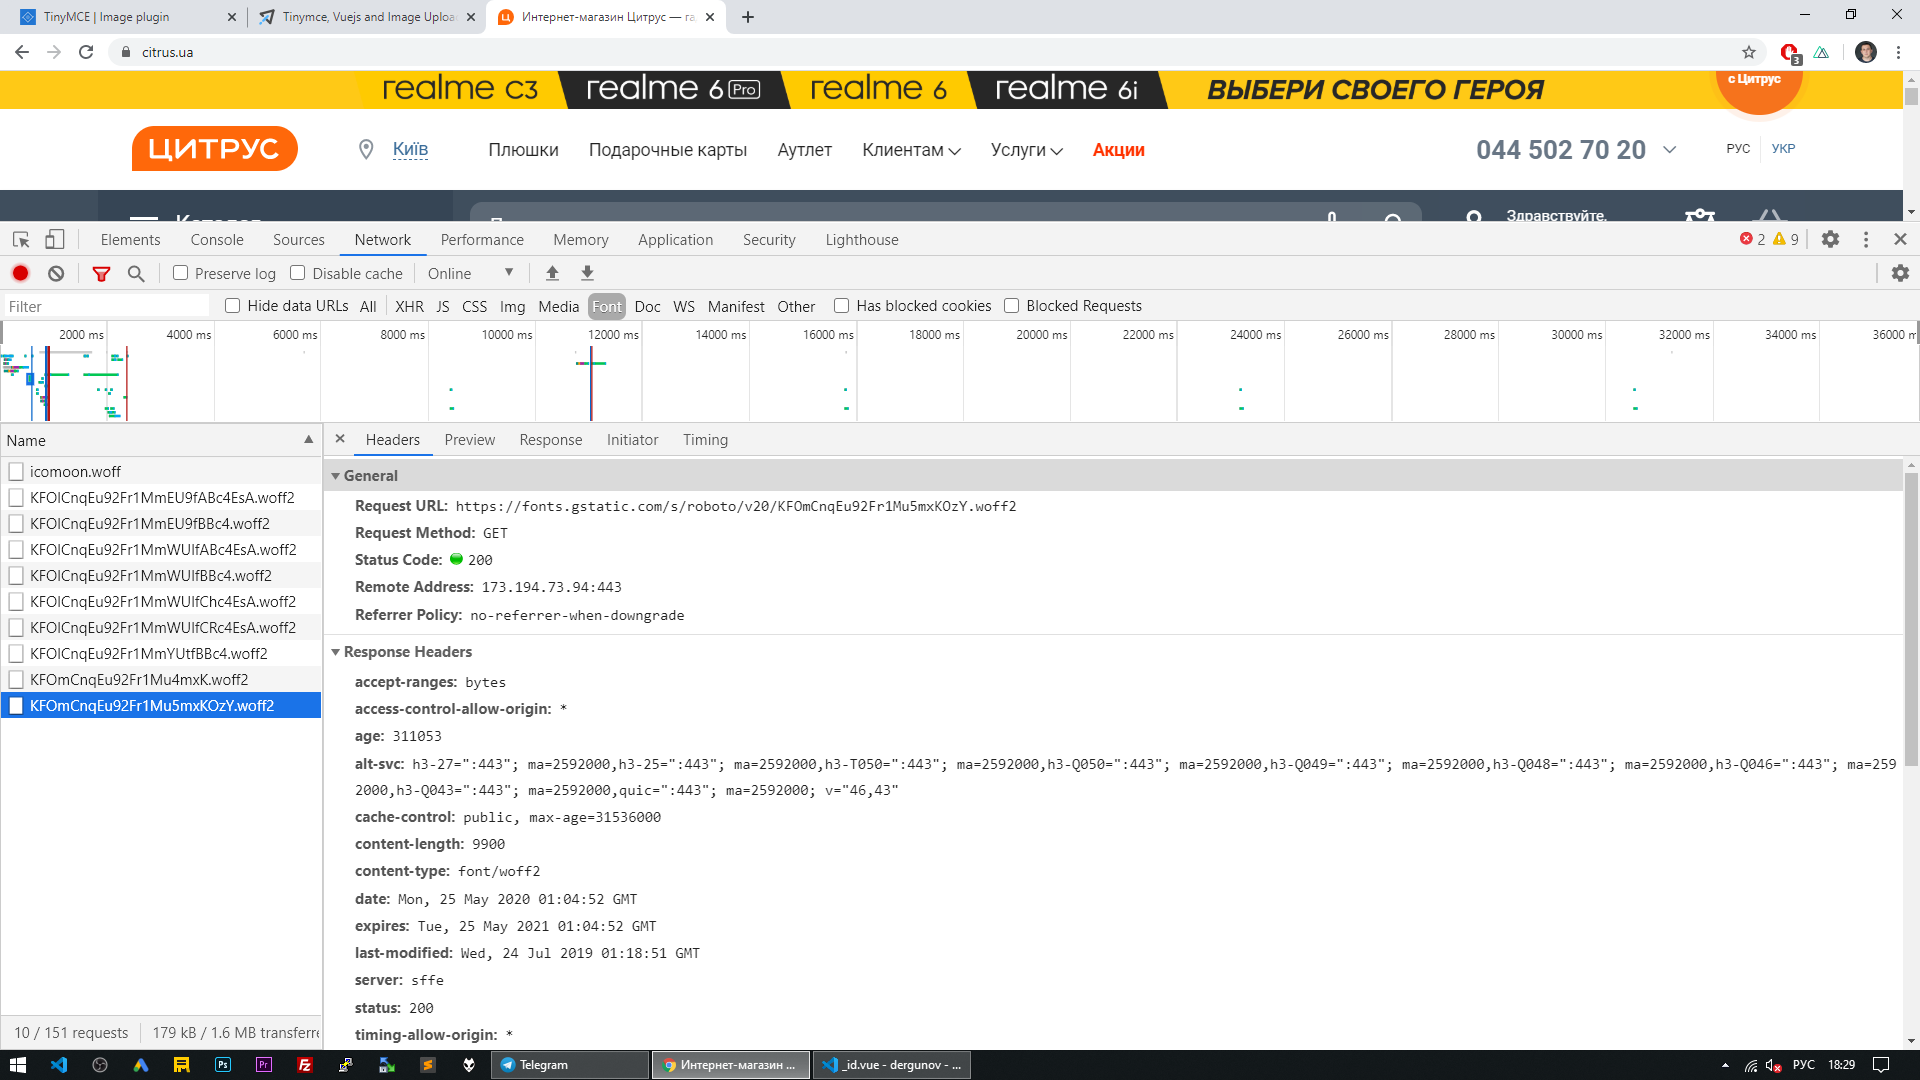Screen dimensions: 1920x1080
Task: Open the network search magnifier
Action: [136, 273]
